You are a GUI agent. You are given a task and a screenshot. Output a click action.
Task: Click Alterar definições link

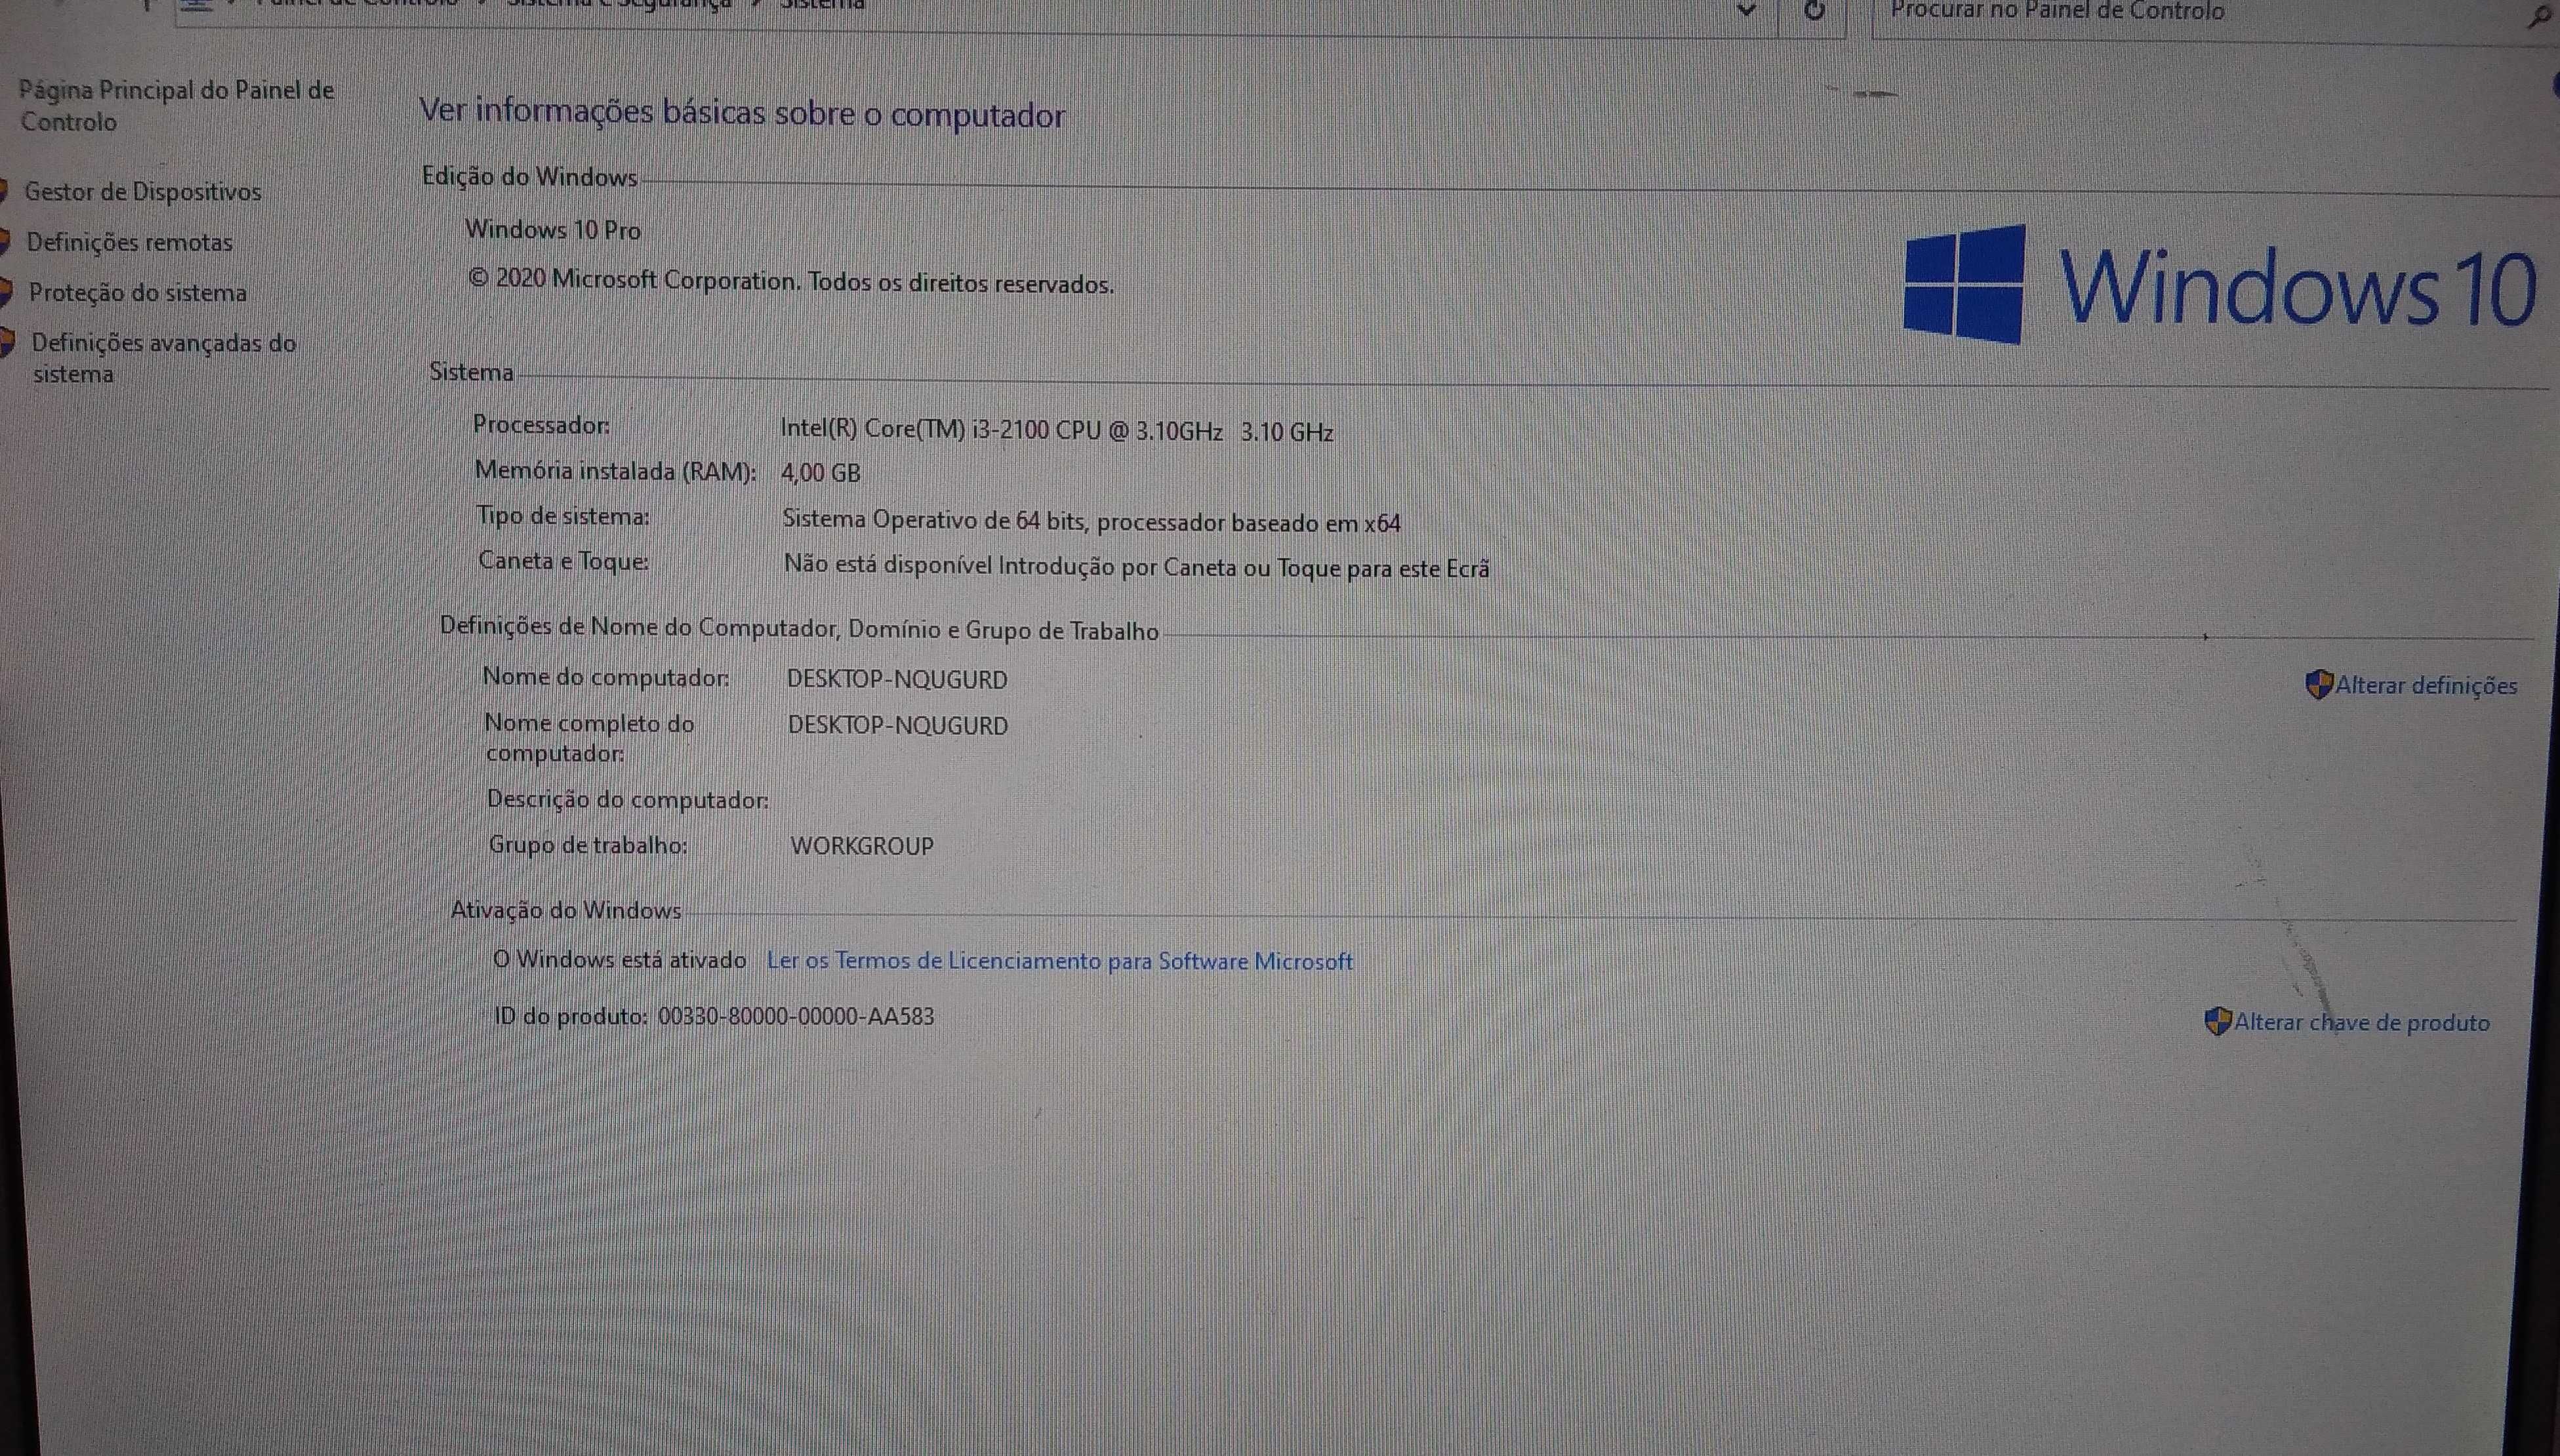tap(2426, 685)
